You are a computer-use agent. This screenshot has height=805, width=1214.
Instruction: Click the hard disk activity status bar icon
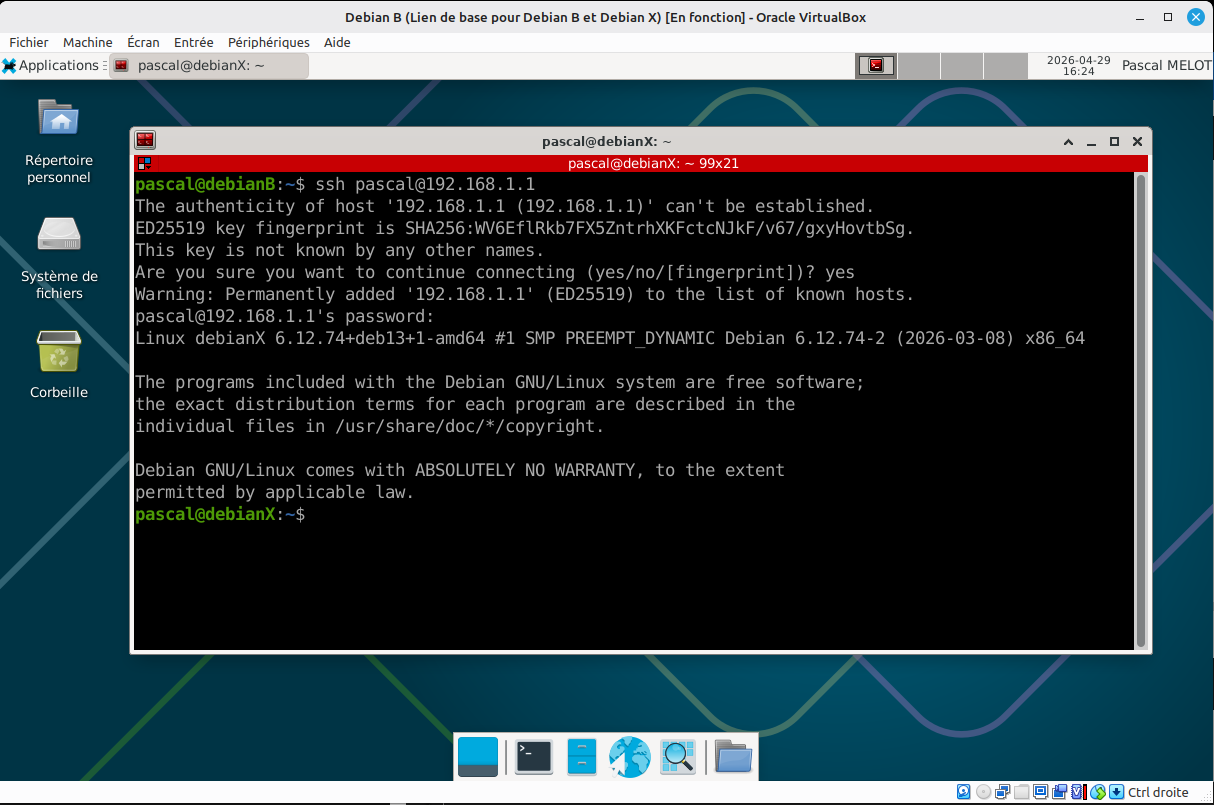tap(964, 792)
